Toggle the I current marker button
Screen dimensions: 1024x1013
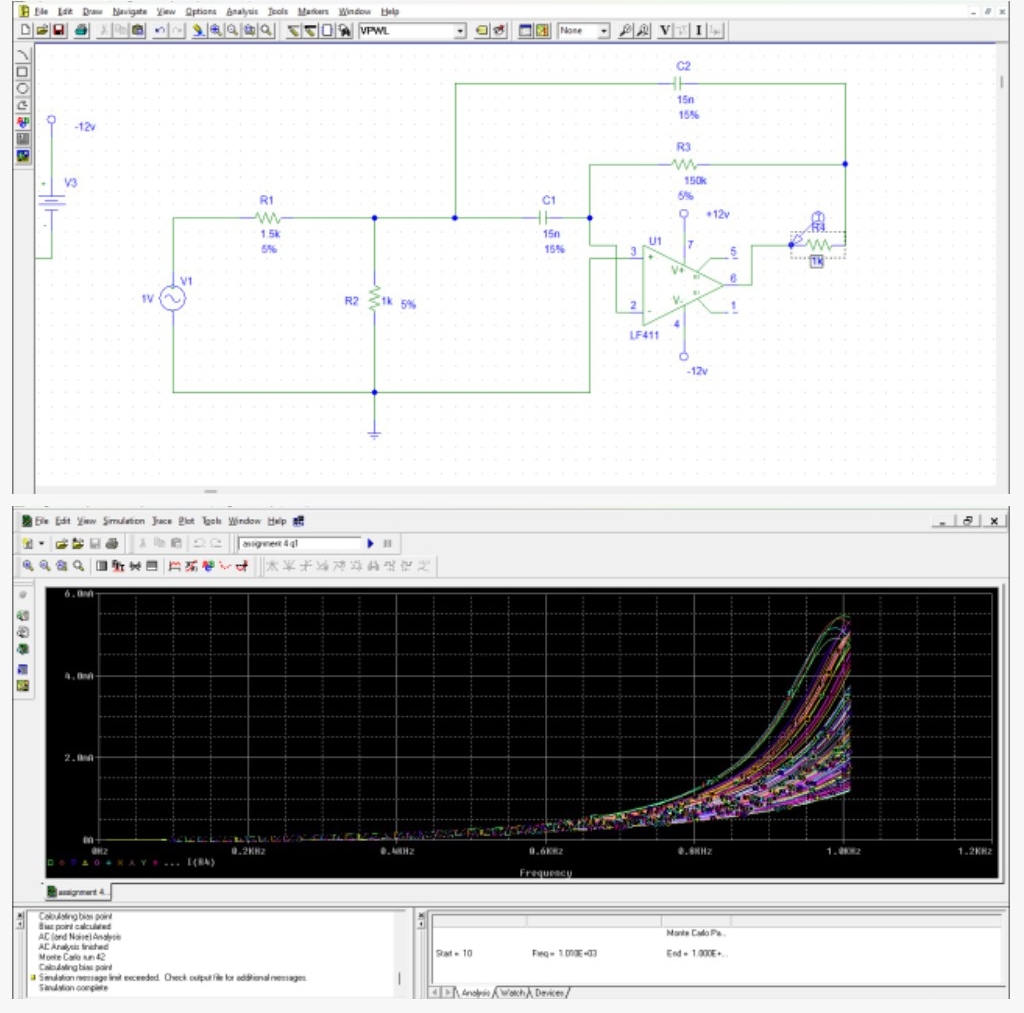(x=697, y=31)
